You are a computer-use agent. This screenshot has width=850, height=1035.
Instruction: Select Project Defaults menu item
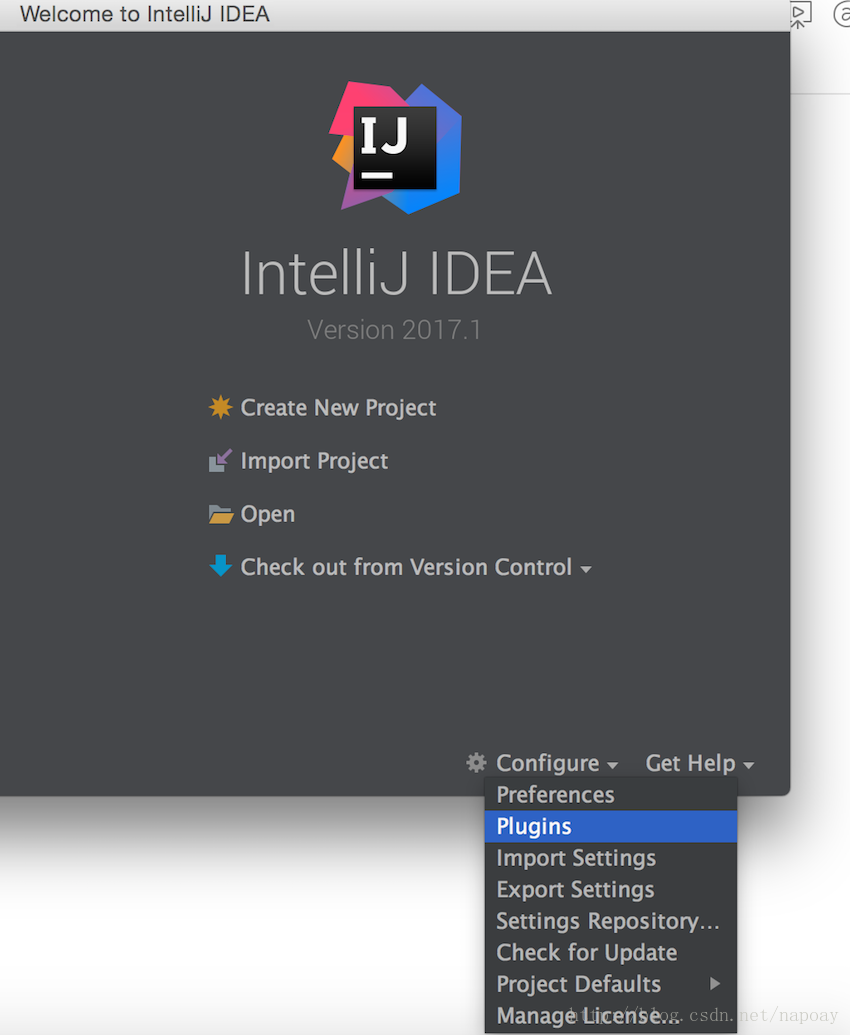(610, 984)
